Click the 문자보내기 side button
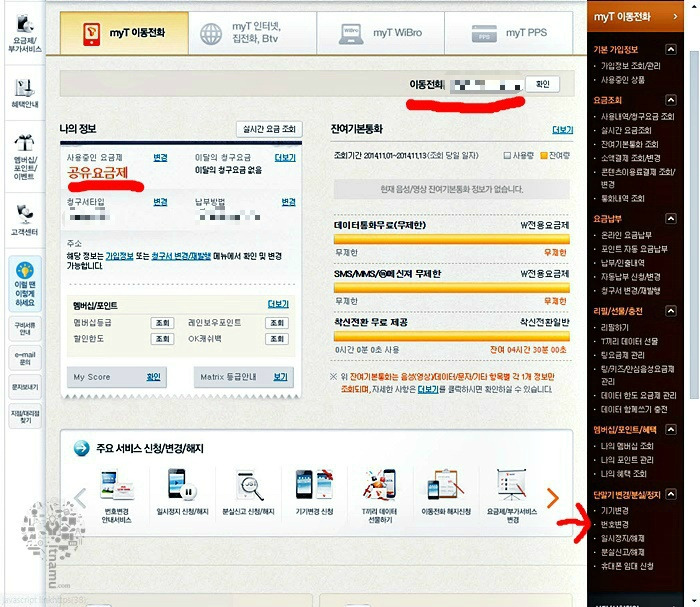This screenshot has width=700, height=607. (25, 387)
